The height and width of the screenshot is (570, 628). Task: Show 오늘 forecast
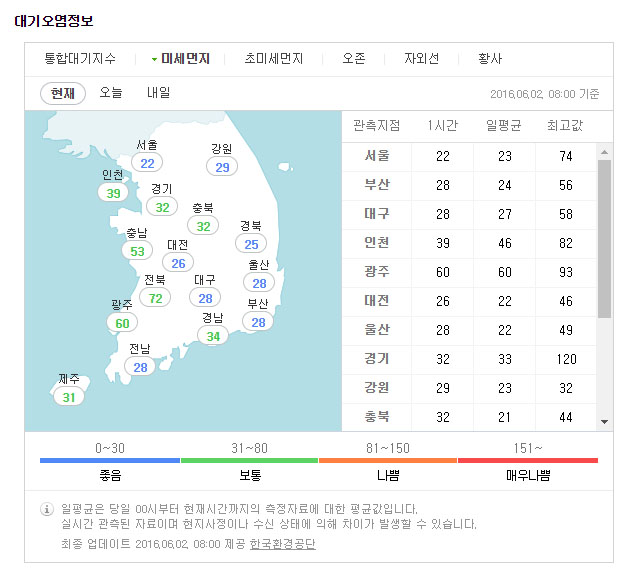point(111,93)
